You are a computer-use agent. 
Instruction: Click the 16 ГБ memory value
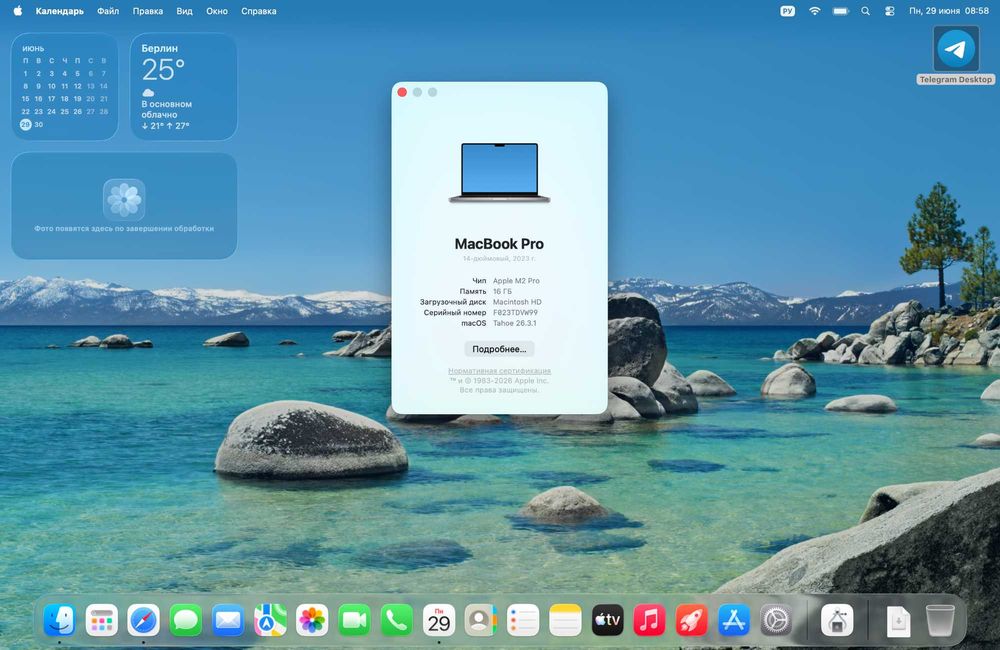click(503, 292)
